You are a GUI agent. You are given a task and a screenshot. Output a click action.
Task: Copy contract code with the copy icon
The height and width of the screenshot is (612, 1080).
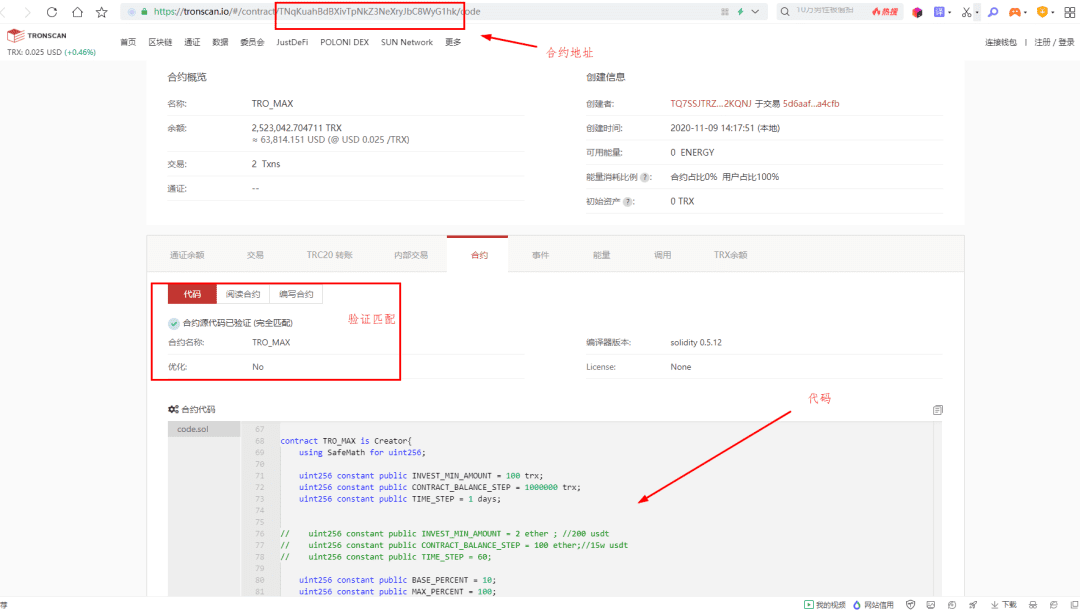click(x=937, y=410)
